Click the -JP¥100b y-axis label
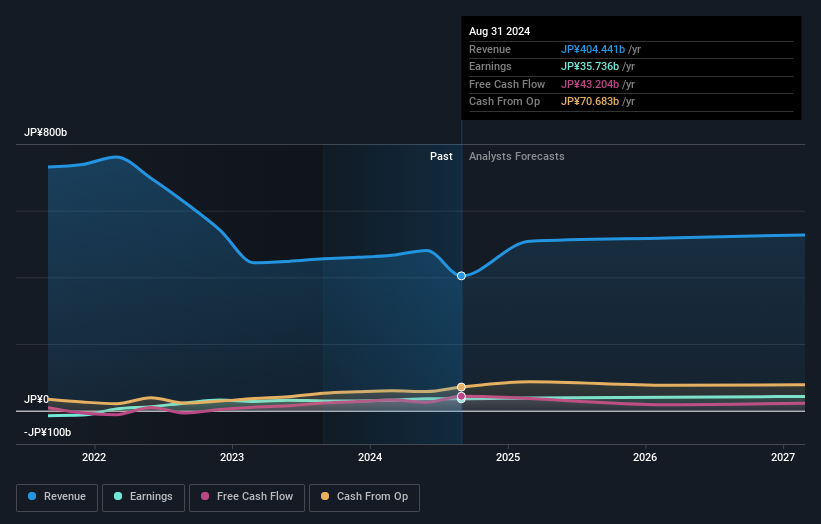Image resolution: width=821 pixels, height=524 pixels. tap(47, 432)
